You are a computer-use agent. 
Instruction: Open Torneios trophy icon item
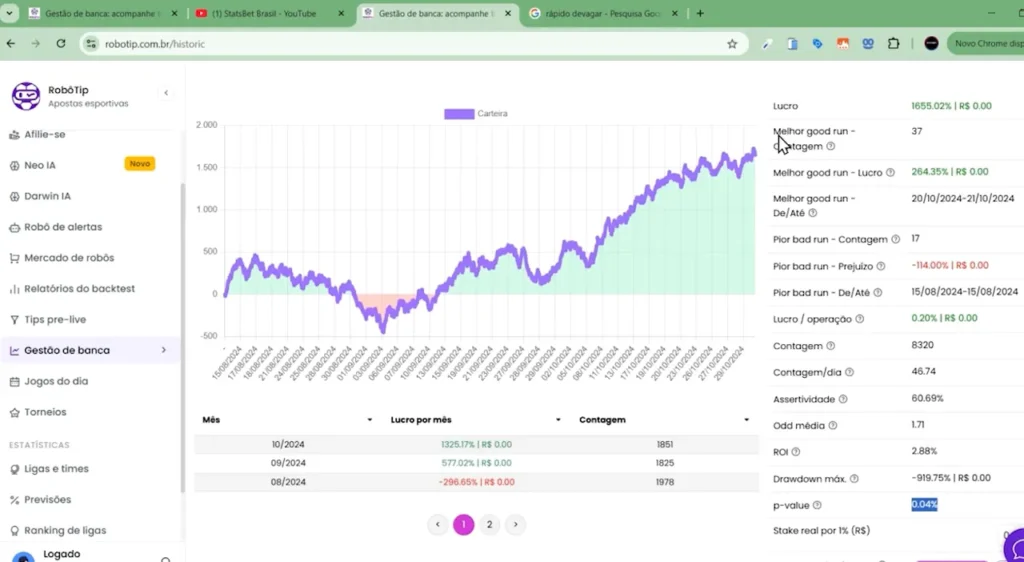15,412
